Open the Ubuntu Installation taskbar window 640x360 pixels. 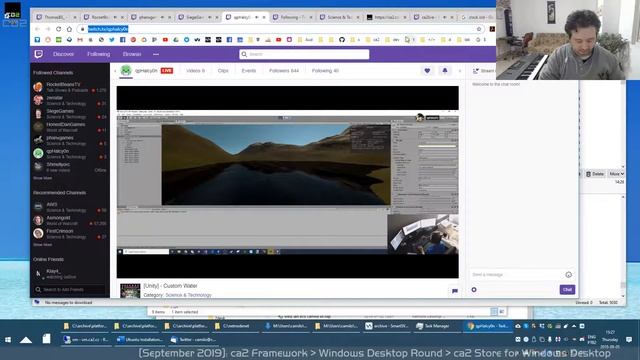point(140,339)
